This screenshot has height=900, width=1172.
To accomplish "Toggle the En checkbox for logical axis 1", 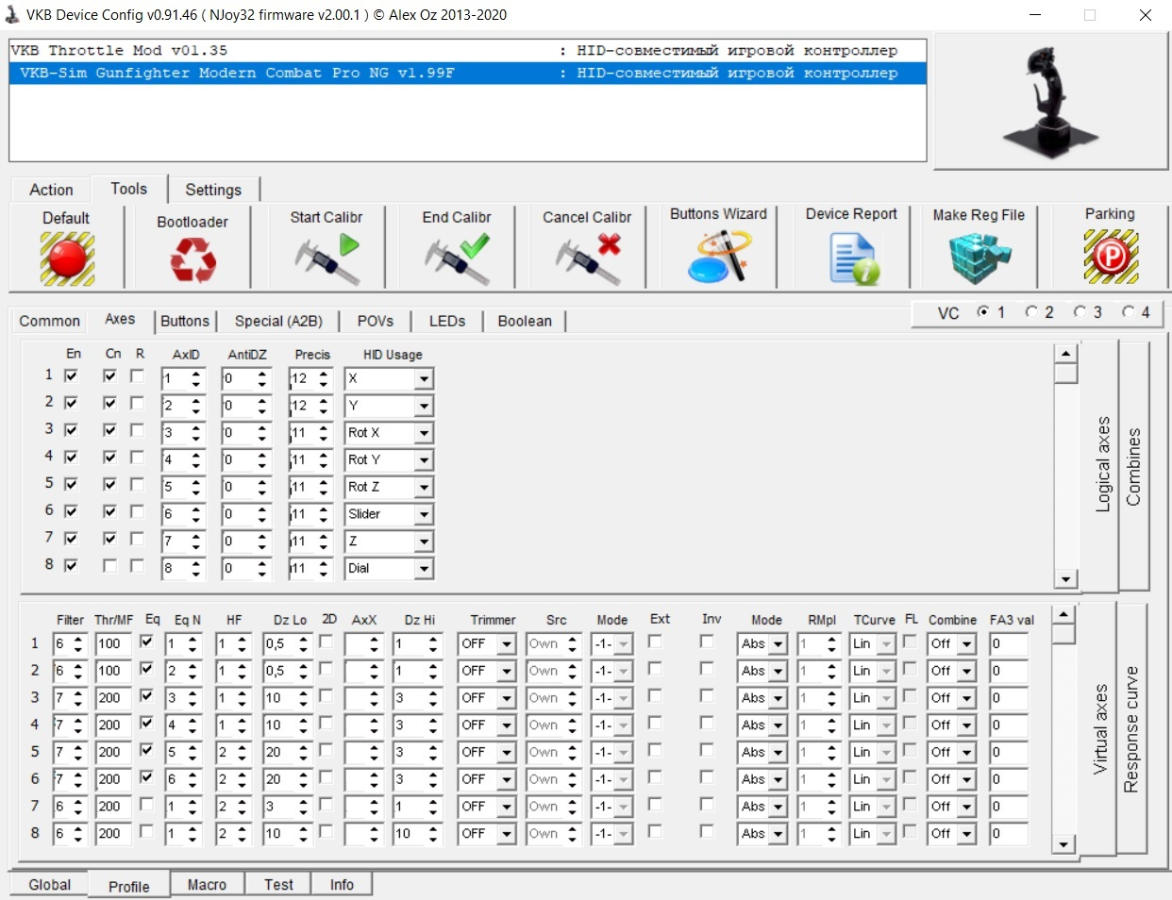I will point(71,376).
